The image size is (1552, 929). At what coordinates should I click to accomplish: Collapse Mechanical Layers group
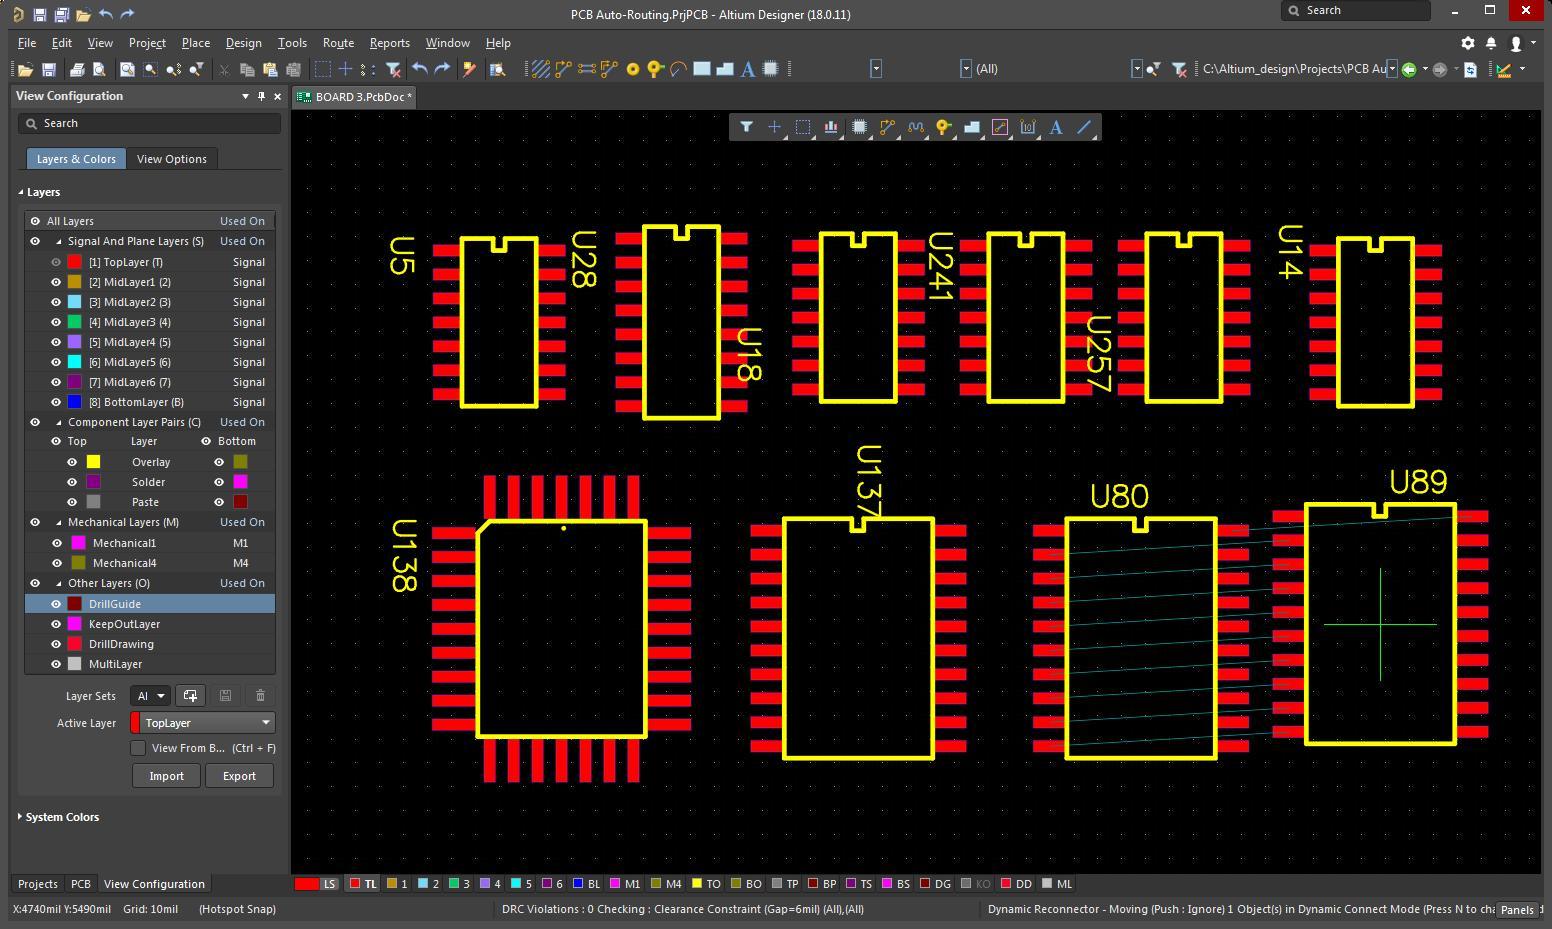tap(58, 522)
